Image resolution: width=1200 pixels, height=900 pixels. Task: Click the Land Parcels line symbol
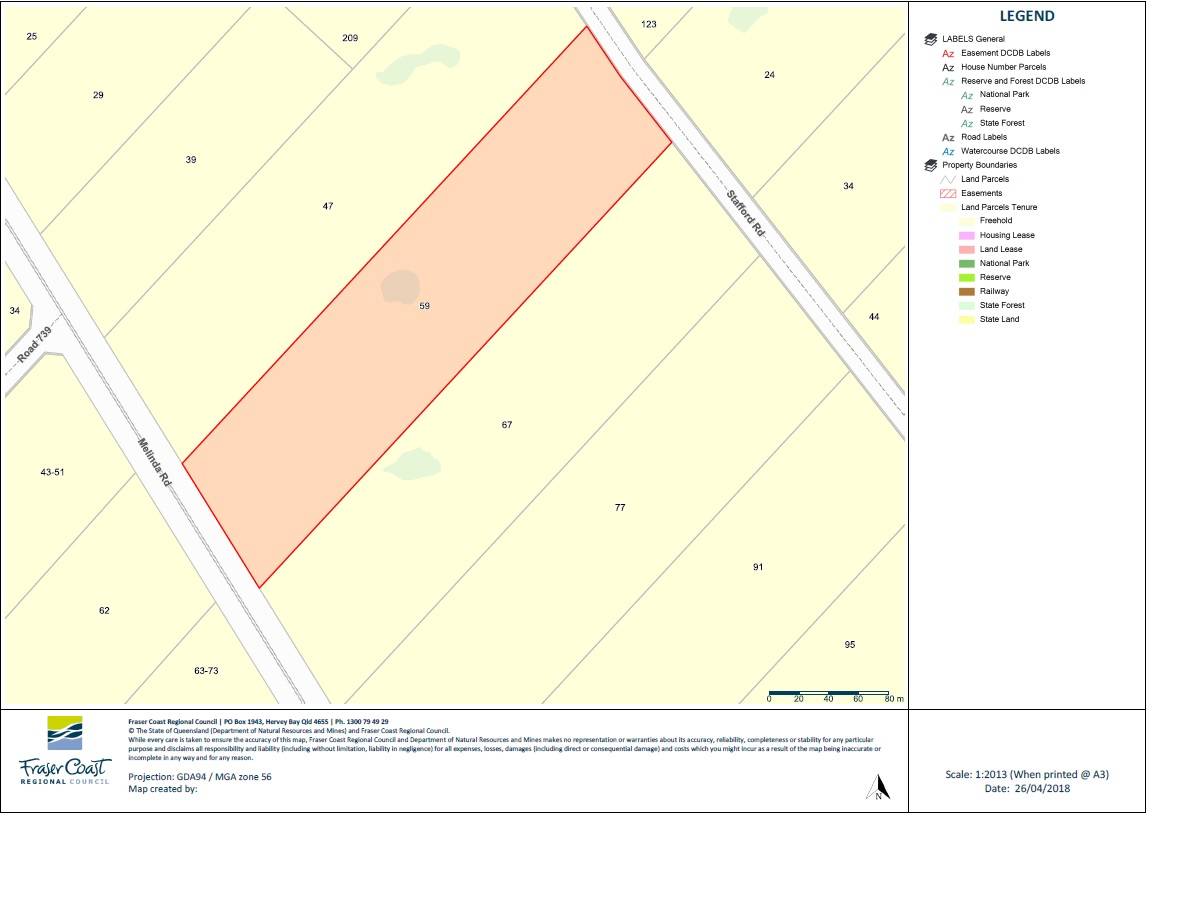pos(948,179)
